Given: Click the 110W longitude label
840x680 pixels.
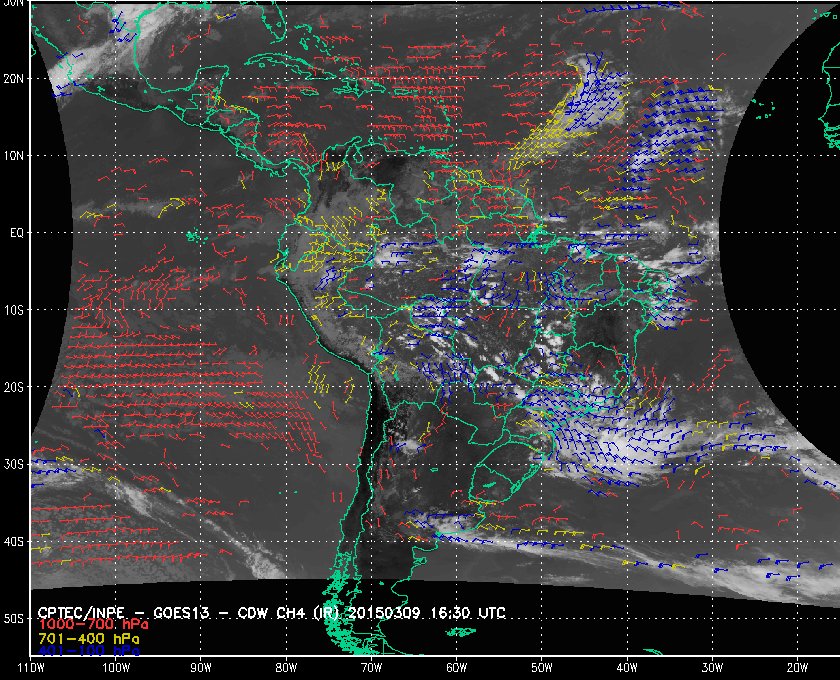Looking at the screenshot, I should click(31, 667).
